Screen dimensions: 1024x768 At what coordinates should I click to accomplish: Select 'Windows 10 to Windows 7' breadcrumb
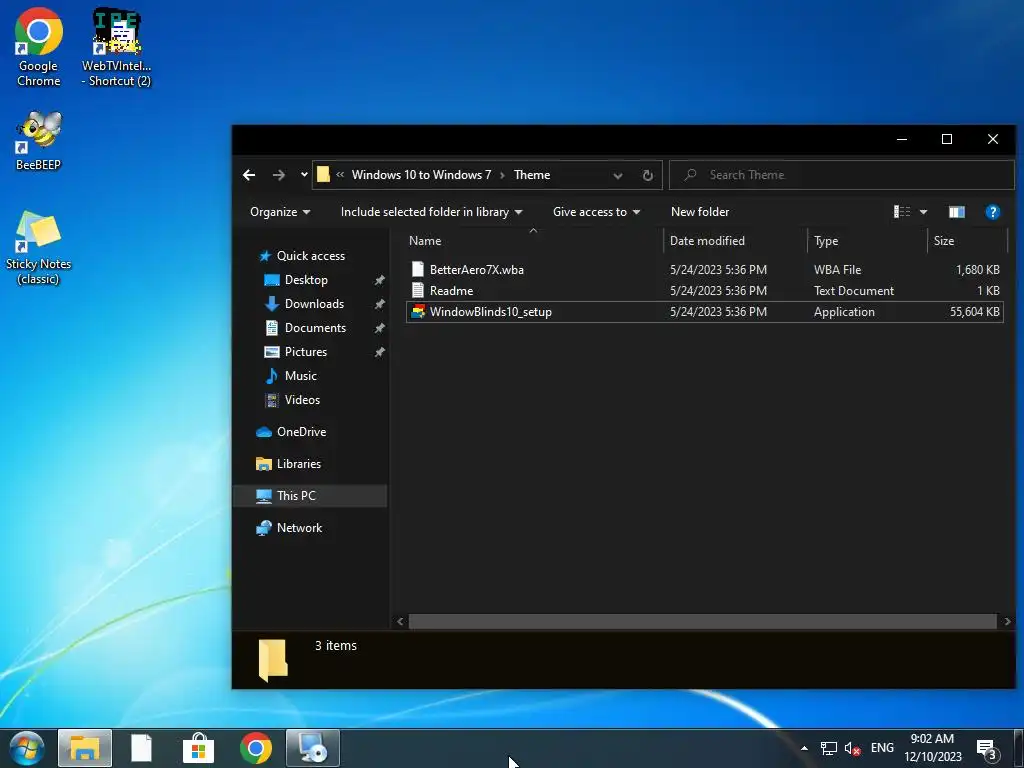[x=421, y=175]
